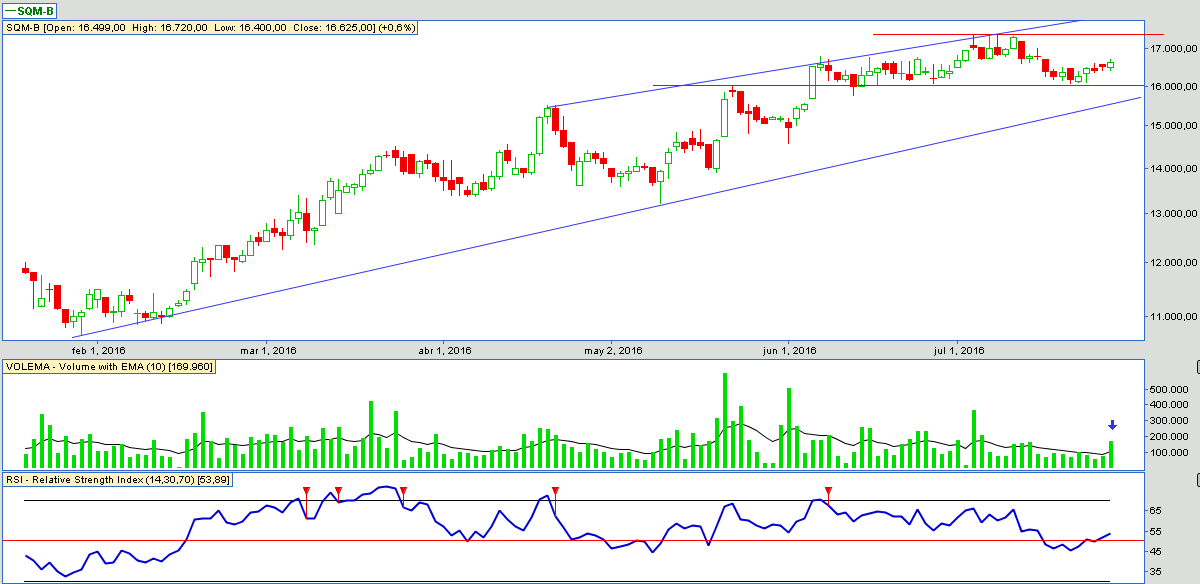Click the 500.000 volume axis label
The image size is (1200, 584).
[x=1168, y=389]
